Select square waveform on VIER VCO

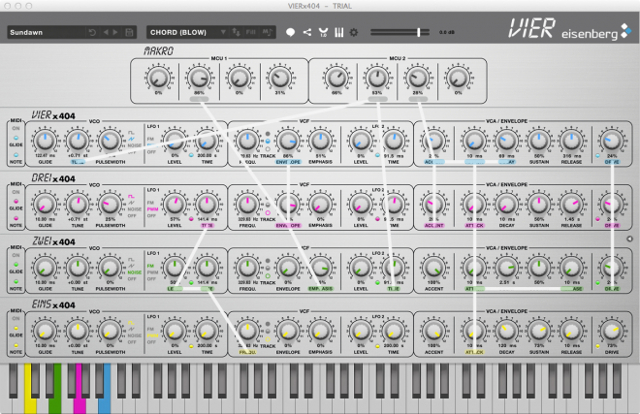tap(131, 133)
